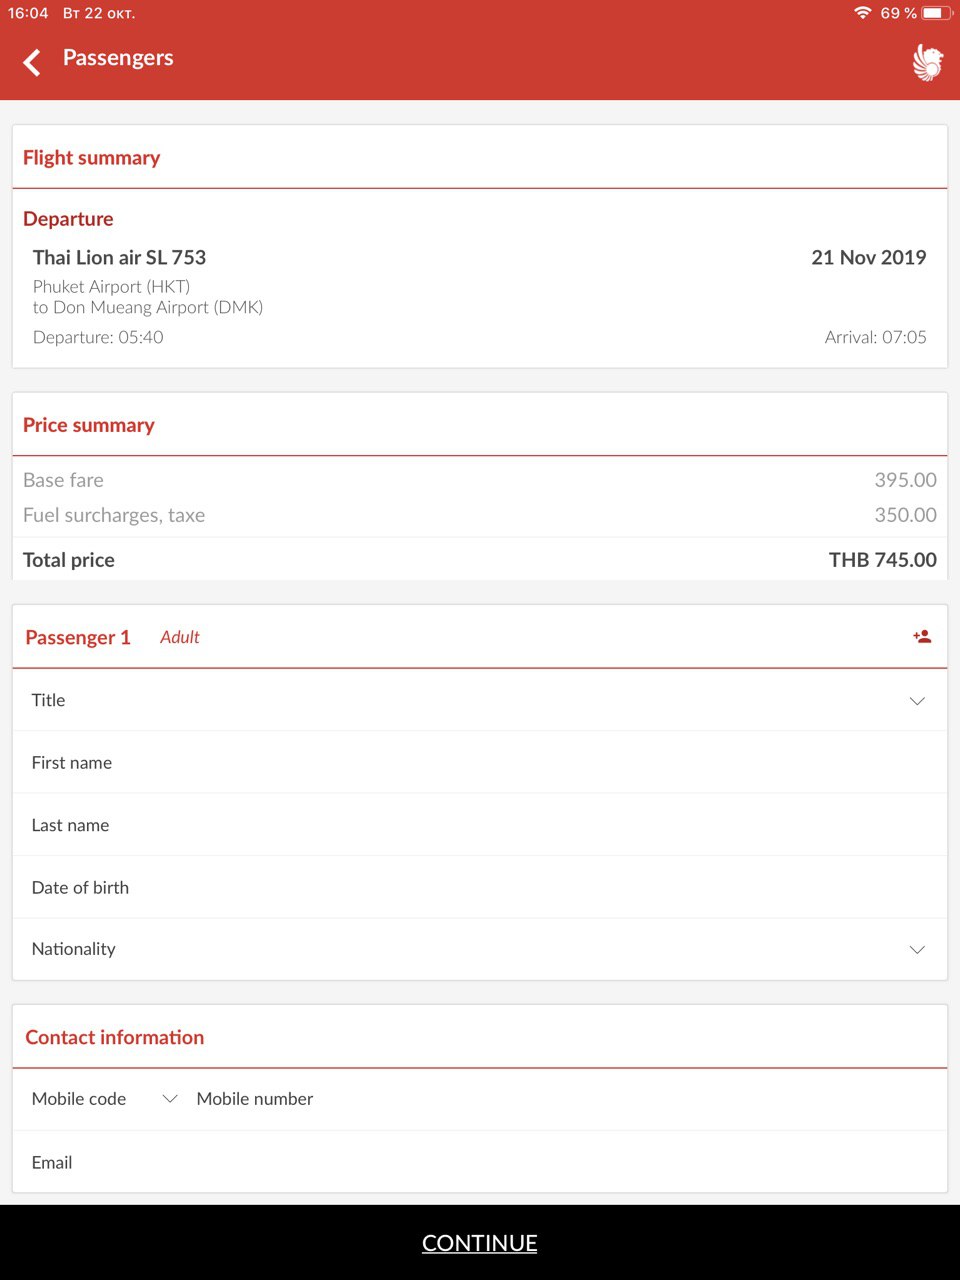The image size is (960, 1280).
Task: Tap the back arrow icon
Action: point(32,62)
